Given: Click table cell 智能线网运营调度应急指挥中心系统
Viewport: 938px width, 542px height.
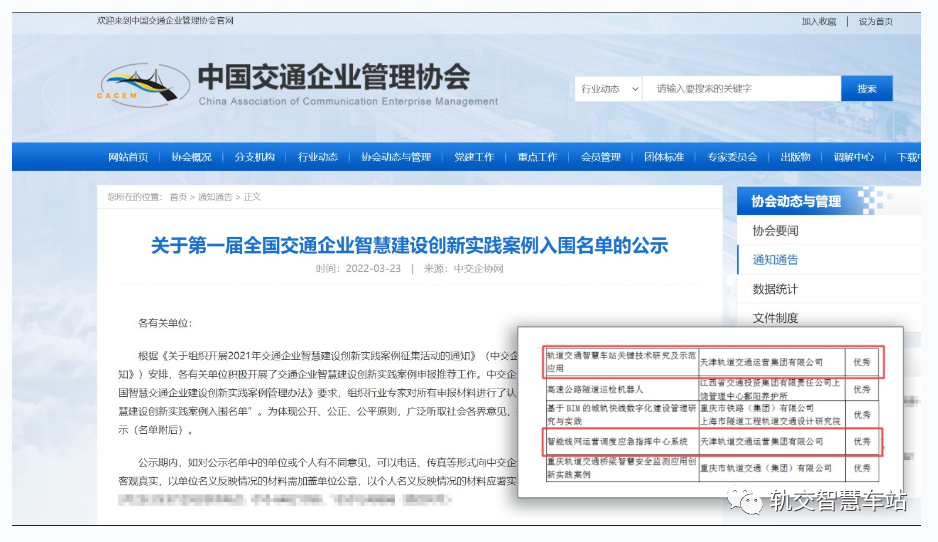Looking at the screenshot, I should coord(617,441).
